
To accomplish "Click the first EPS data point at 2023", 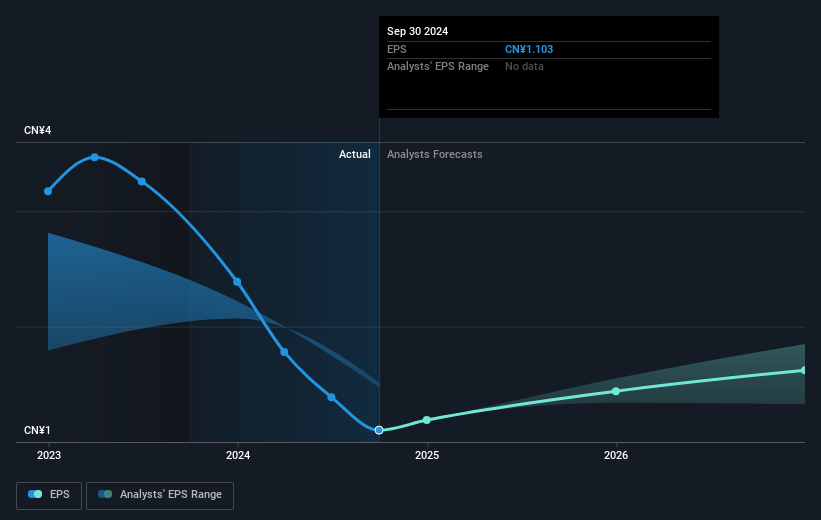I will pos(48,191).
